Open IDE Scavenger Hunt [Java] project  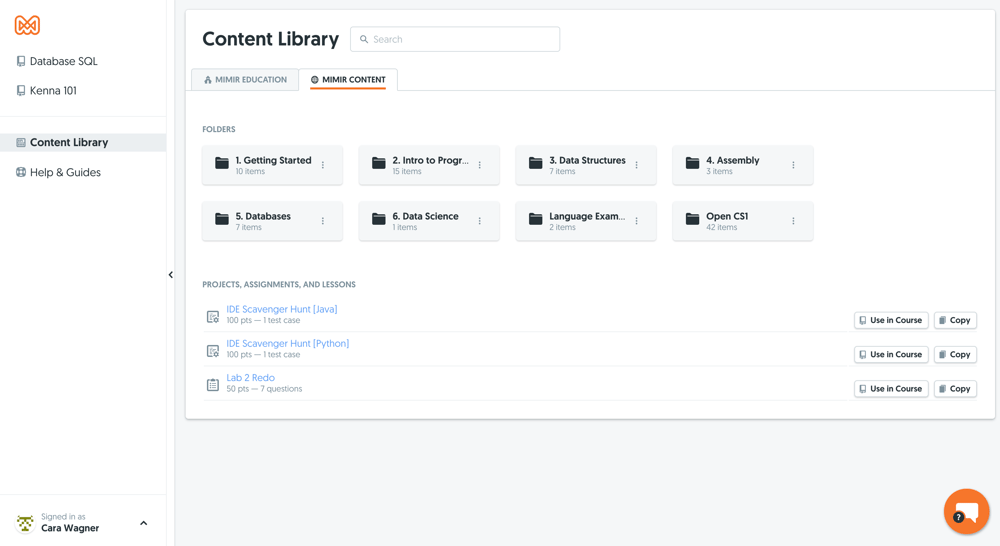coord(282,309)
